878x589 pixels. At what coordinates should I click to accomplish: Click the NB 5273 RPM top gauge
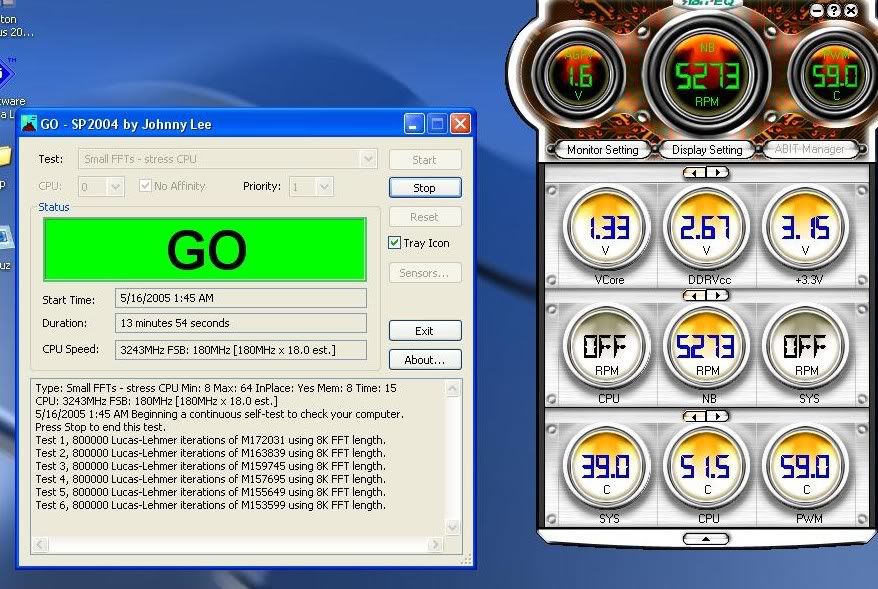click(x=707, y=76)
